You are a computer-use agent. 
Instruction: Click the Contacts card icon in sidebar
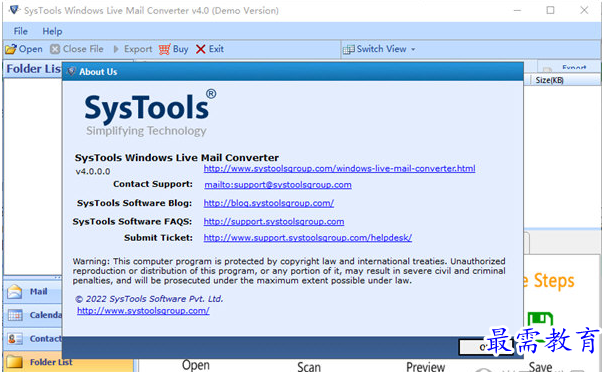[15, 339]
